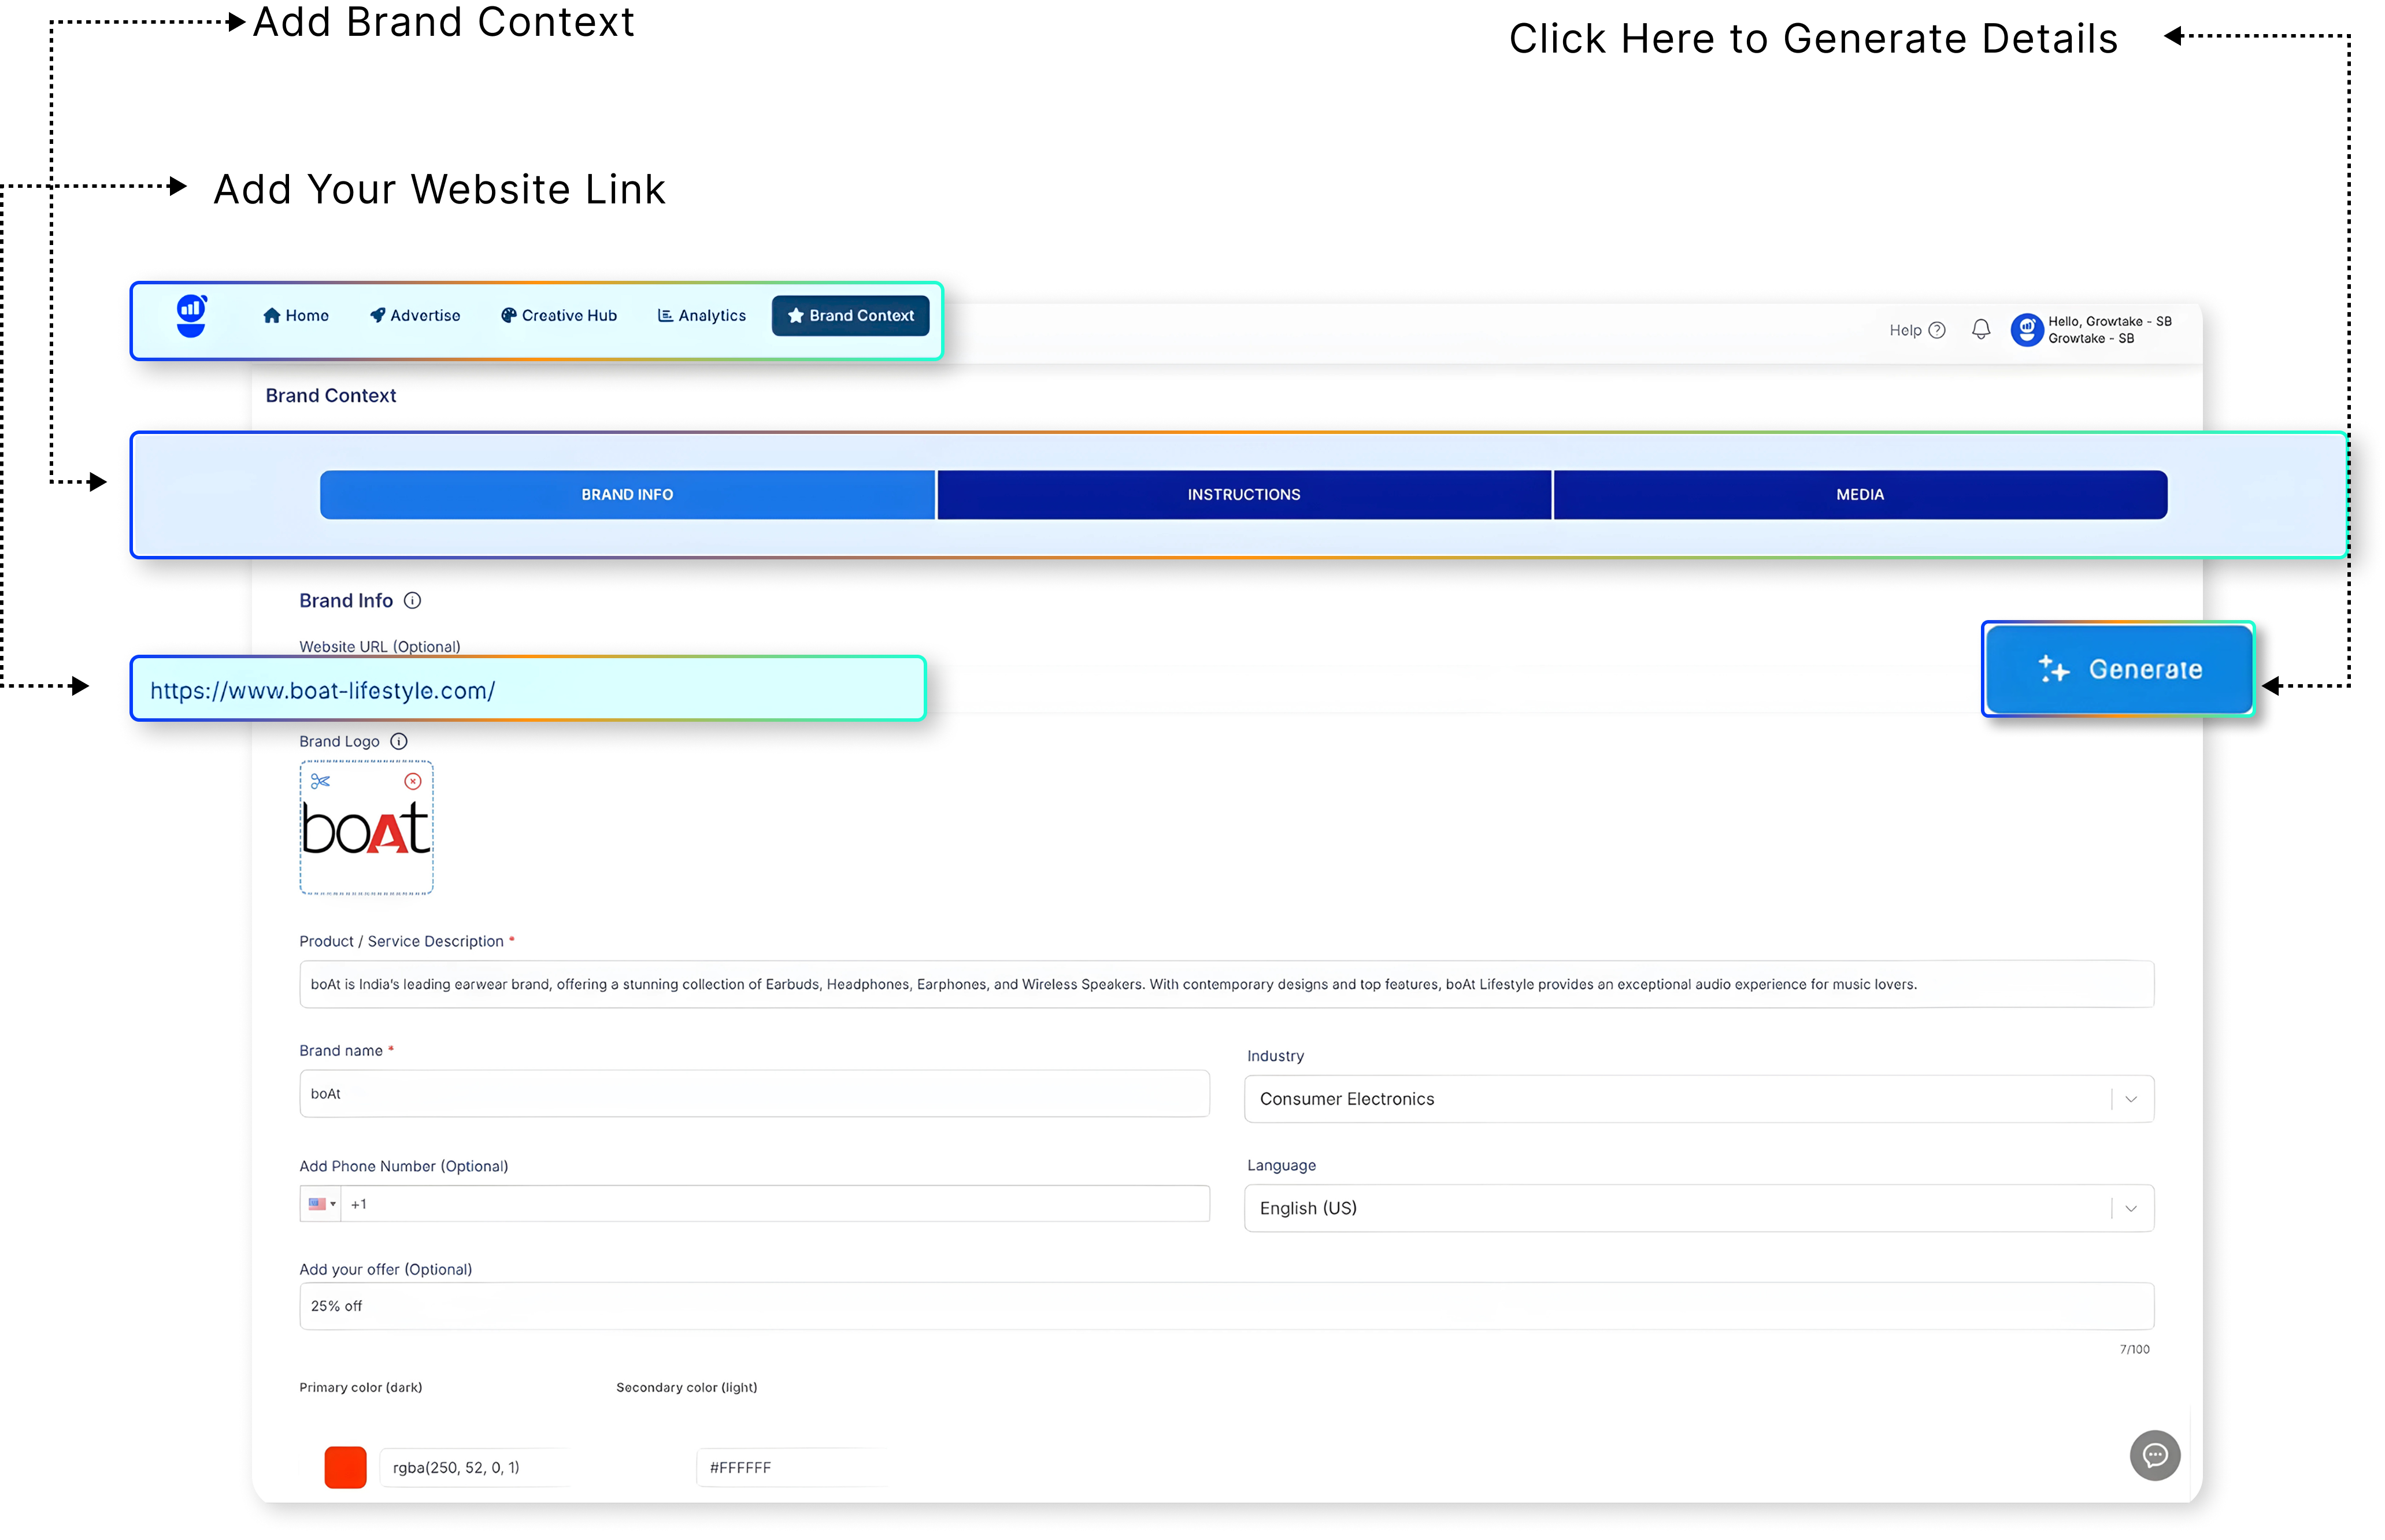Switch to the Media tab
Screen dimensions: 2385x1540
tap(1859, 495)
